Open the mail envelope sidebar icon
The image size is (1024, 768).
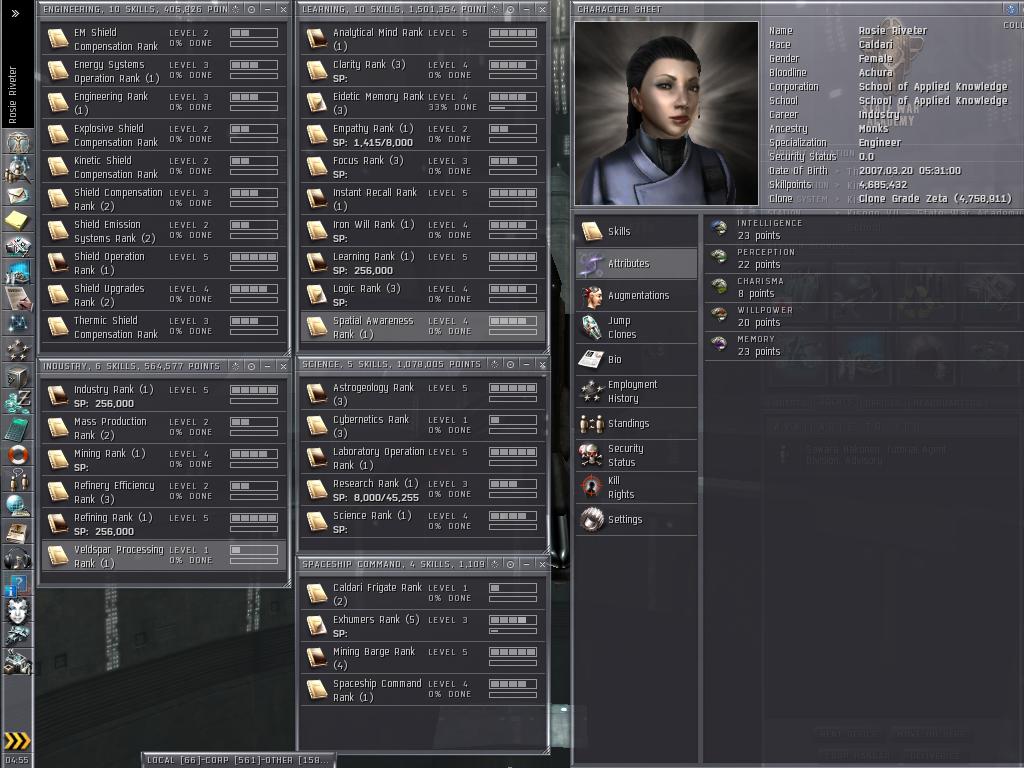pos(18,195)
